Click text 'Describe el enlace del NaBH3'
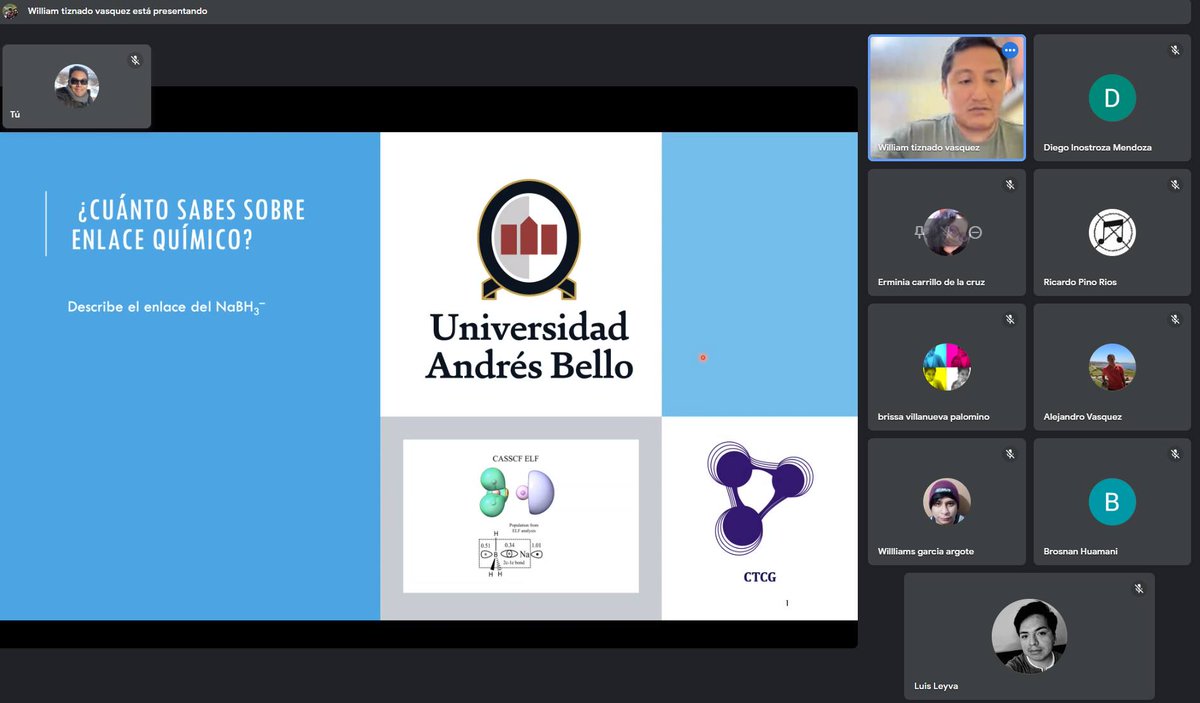 coord(166,307)
